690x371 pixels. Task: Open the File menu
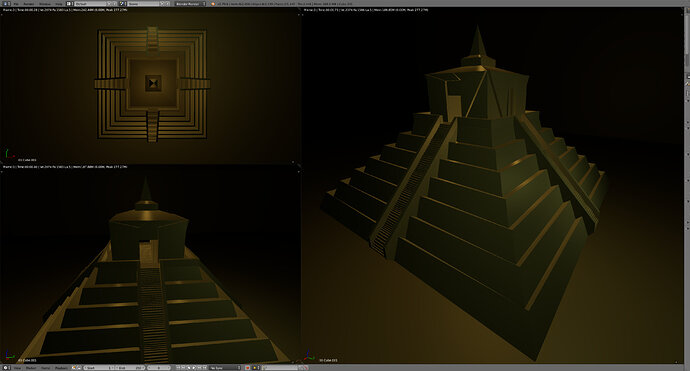pyautogui.click(x=16, y=4)
